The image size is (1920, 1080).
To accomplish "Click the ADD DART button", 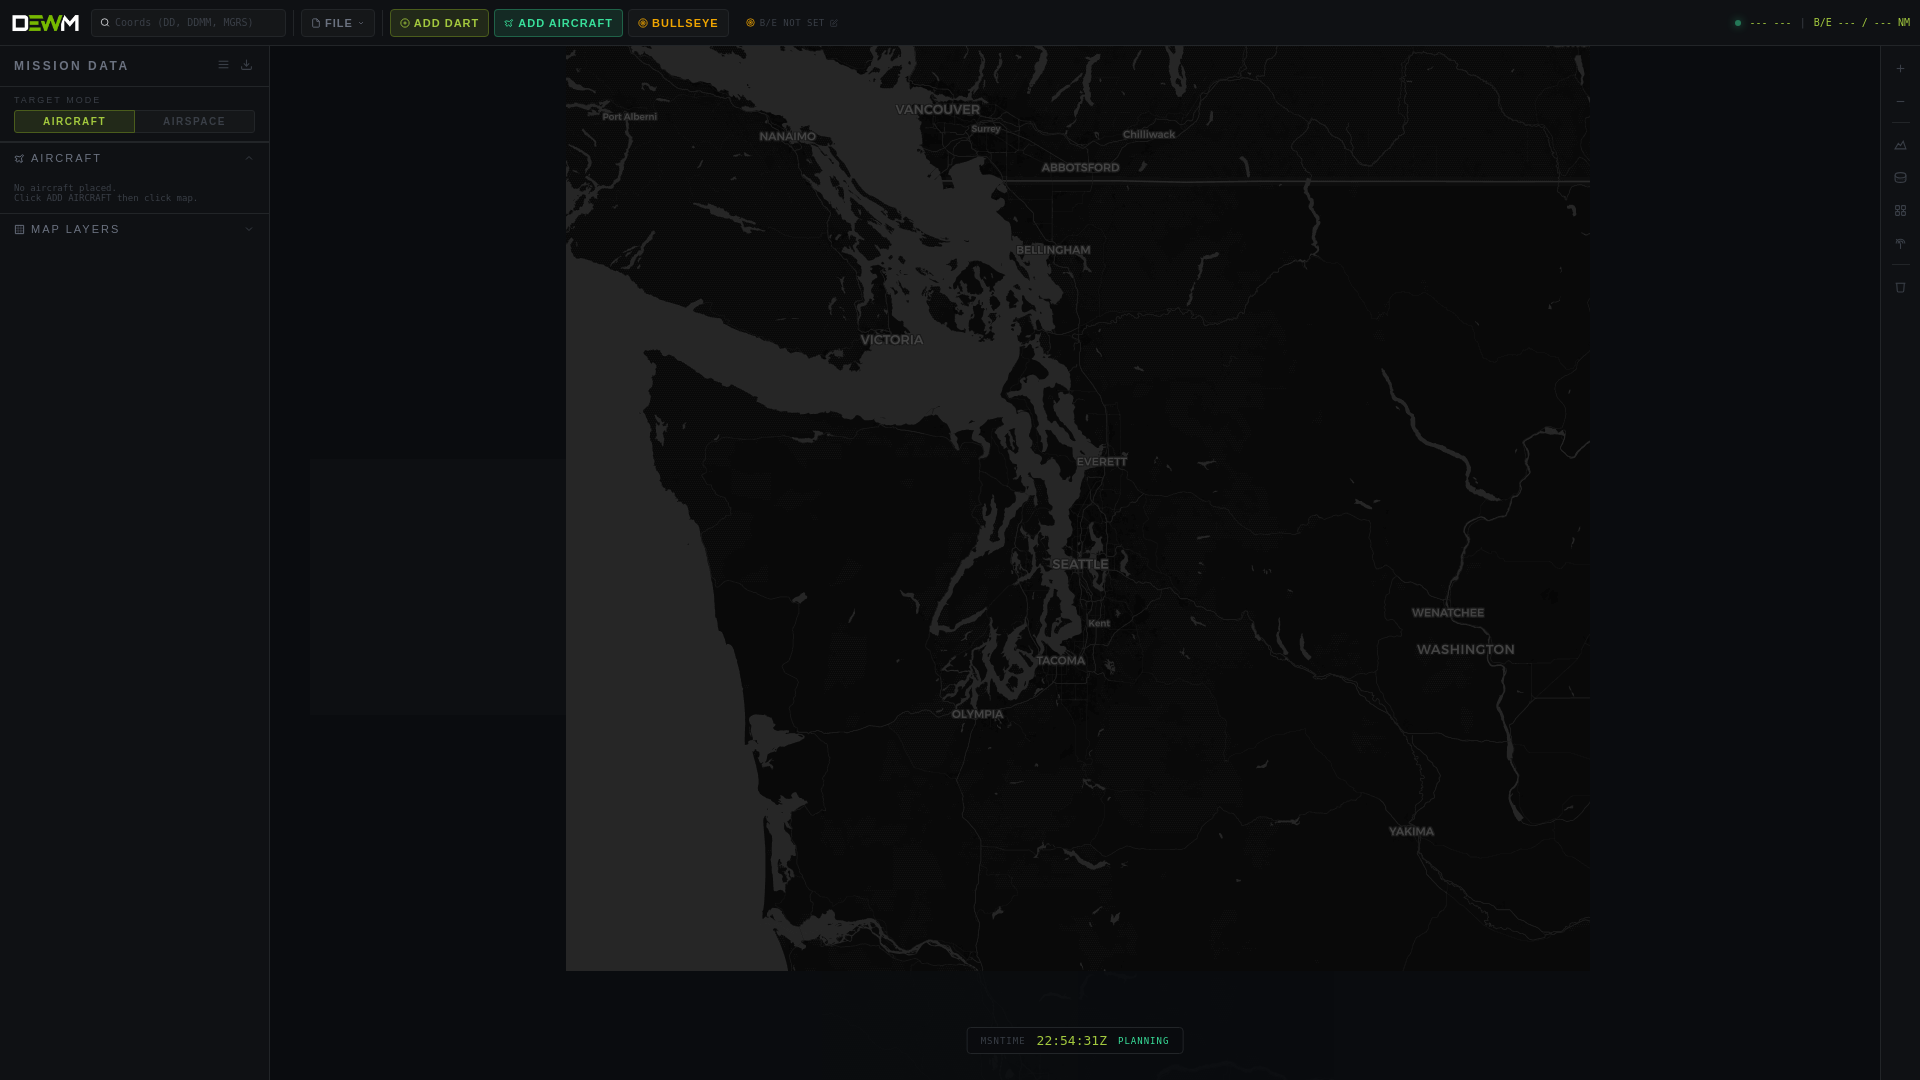I will (x=439, y=23).
